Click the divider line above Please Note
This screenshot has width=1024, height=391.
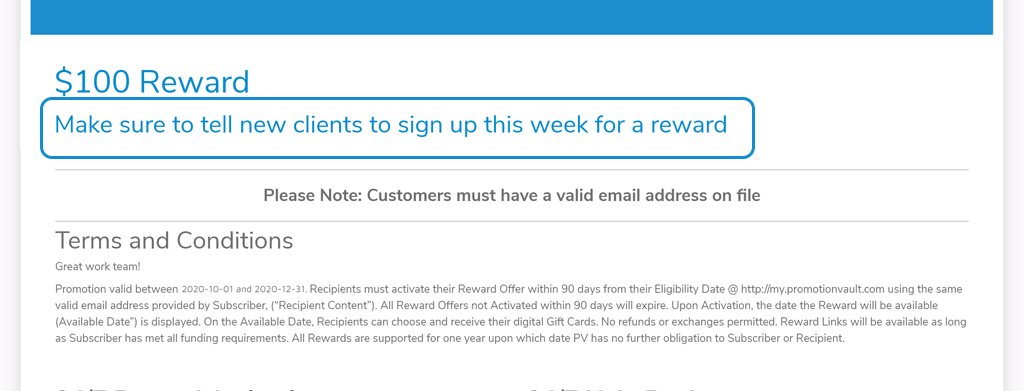point(512,170)
